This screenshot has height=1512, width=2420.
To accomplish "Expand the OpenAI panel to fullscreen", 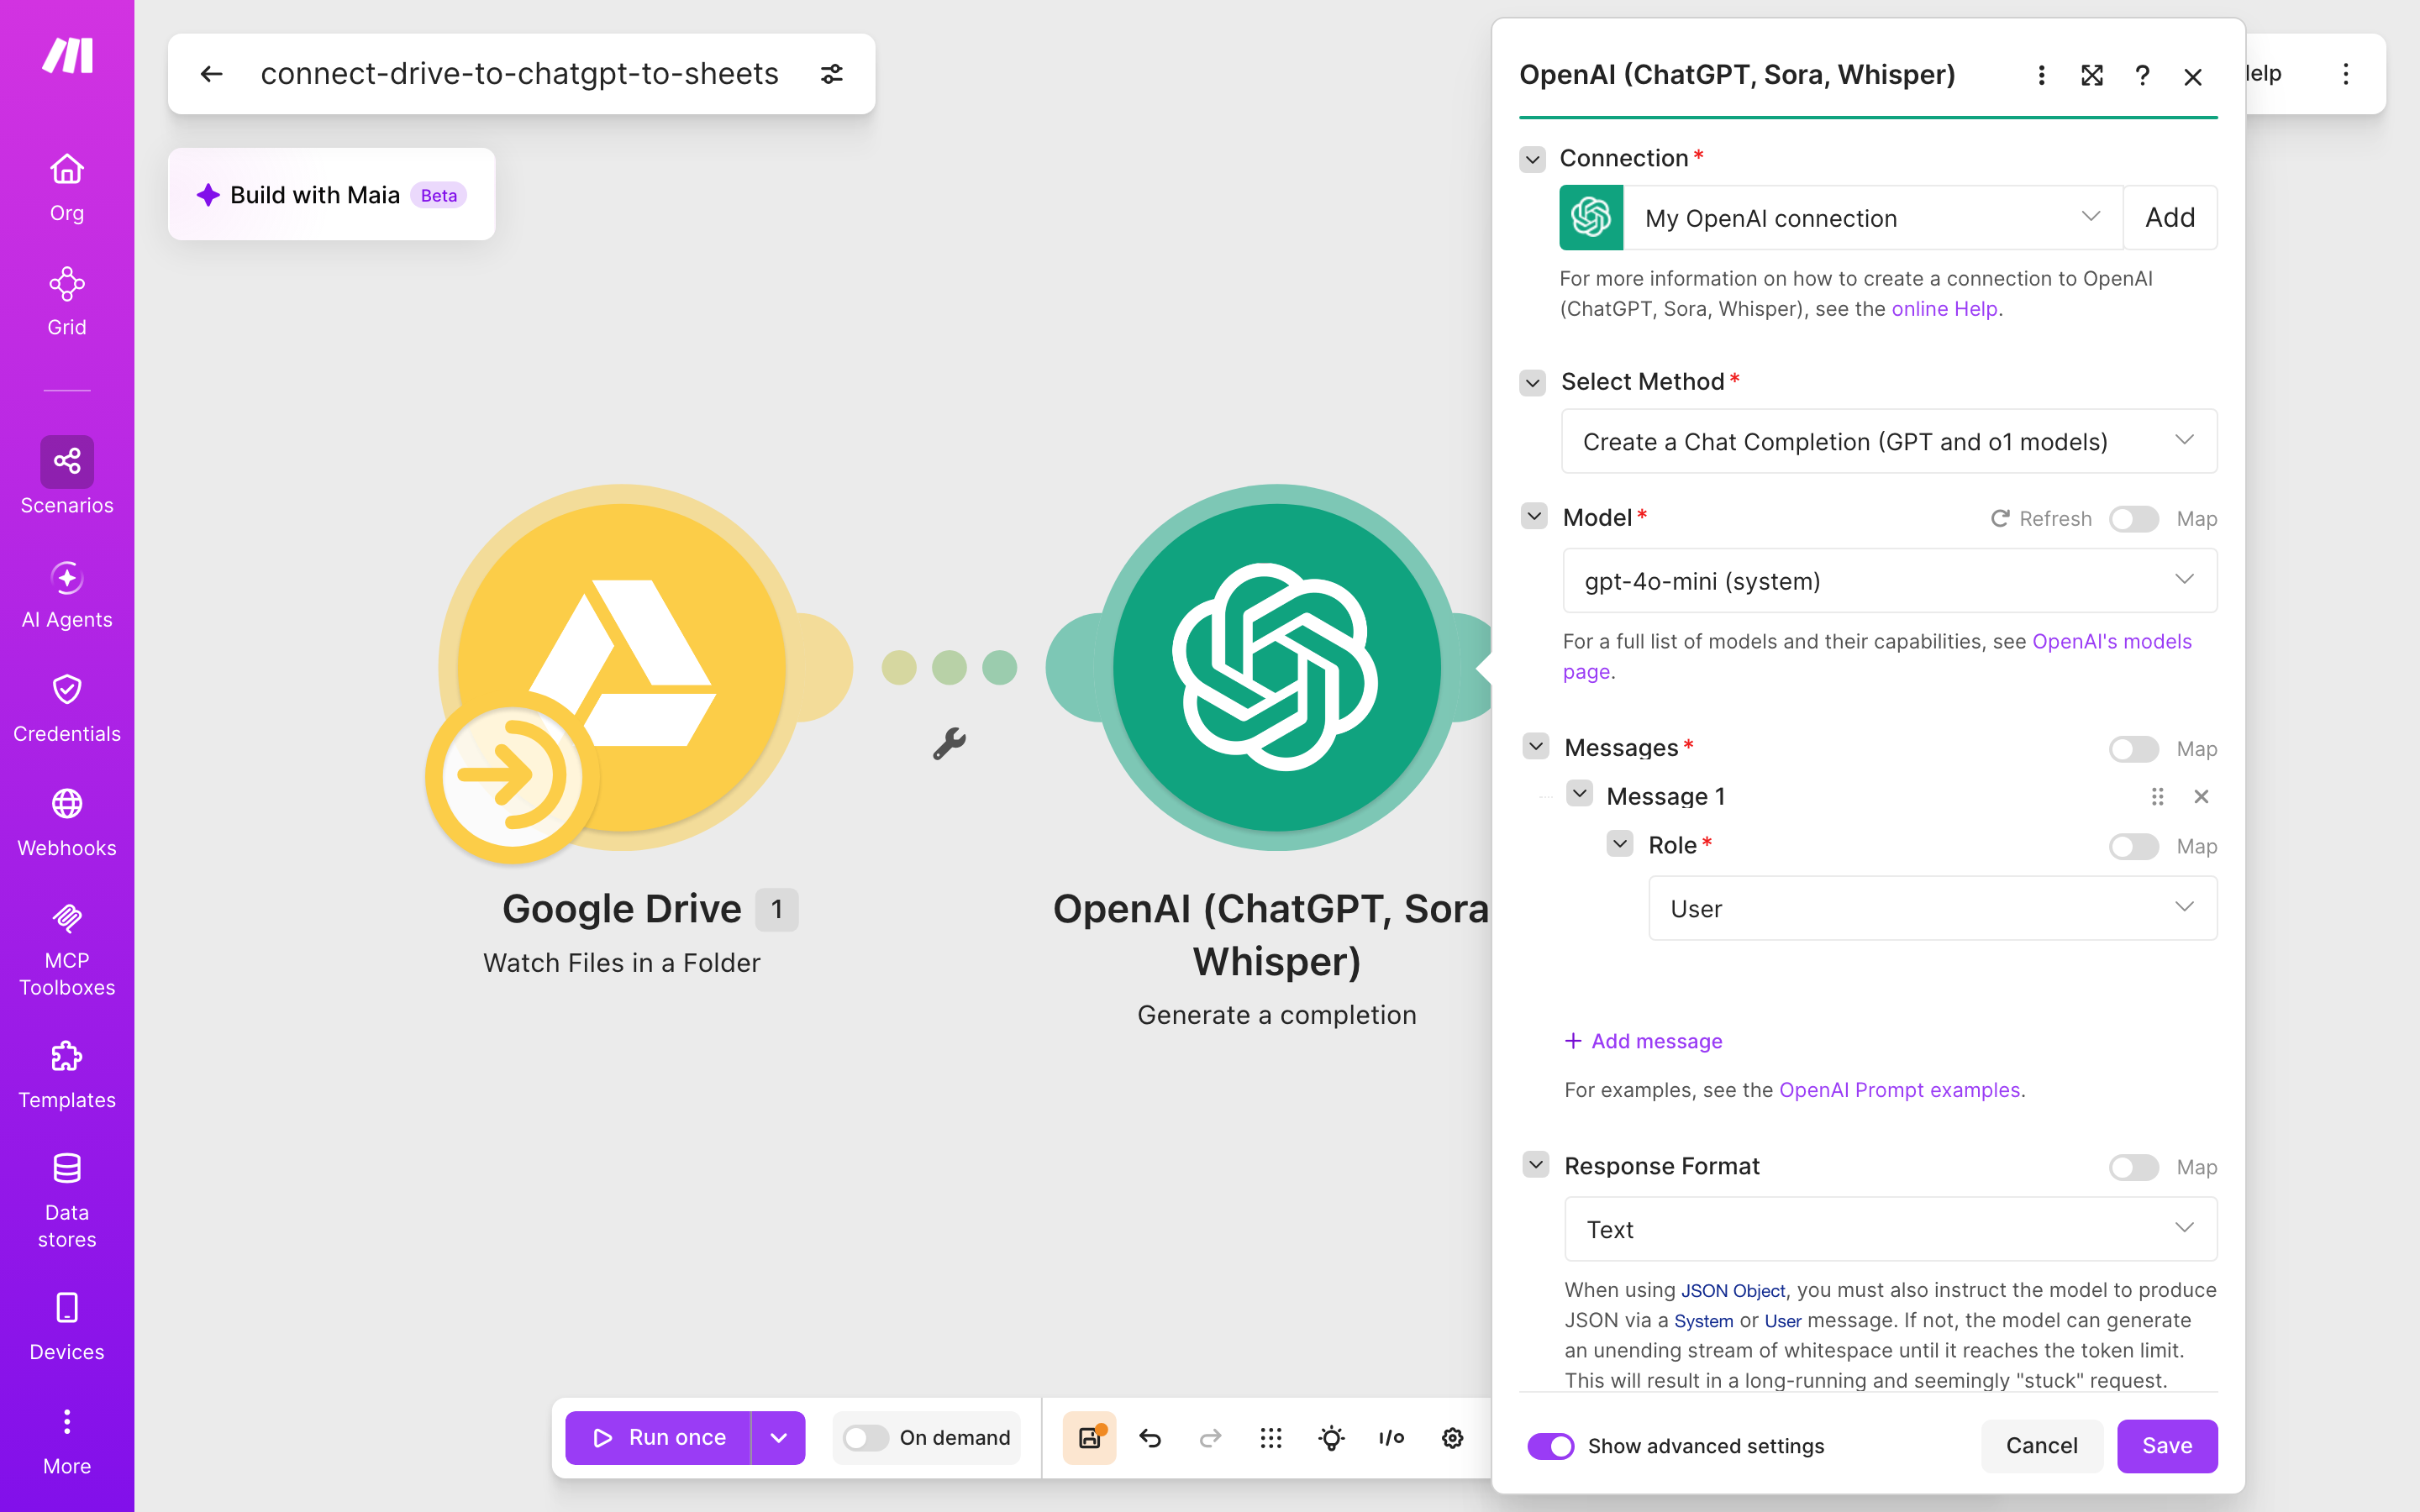I will click(x=2092, y=75).
